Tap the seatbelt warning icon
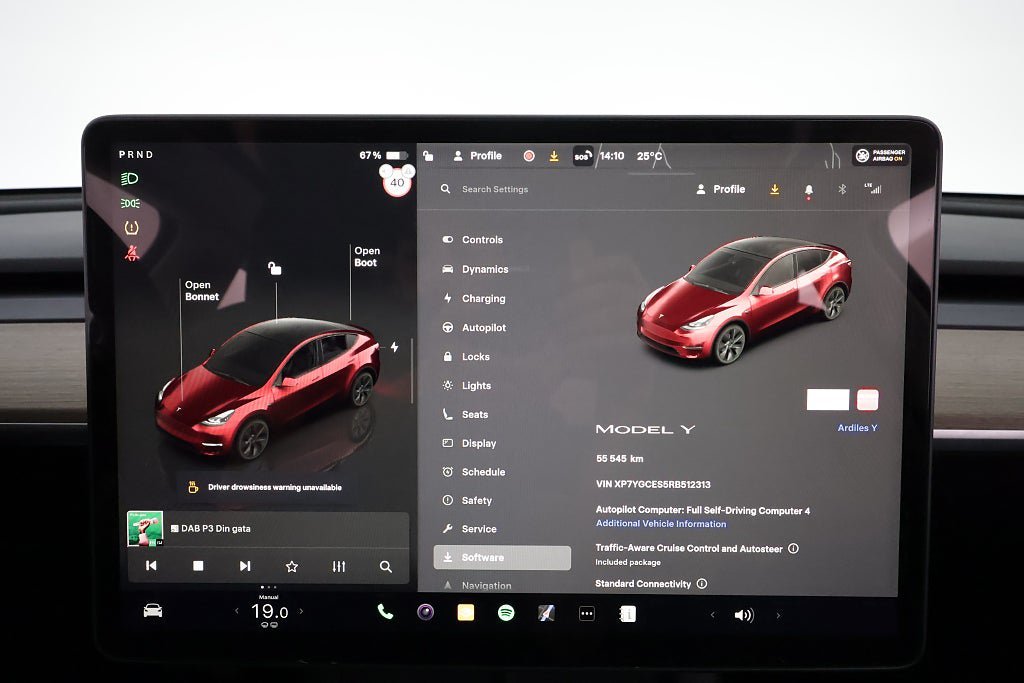Viewport: 1024px width, 683px height. click(131, 253)
